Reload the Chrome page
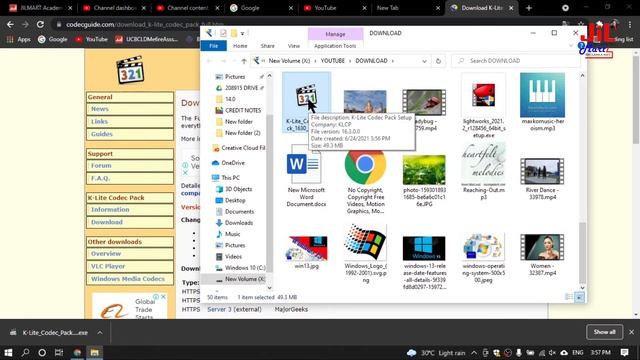 [40, 24]
